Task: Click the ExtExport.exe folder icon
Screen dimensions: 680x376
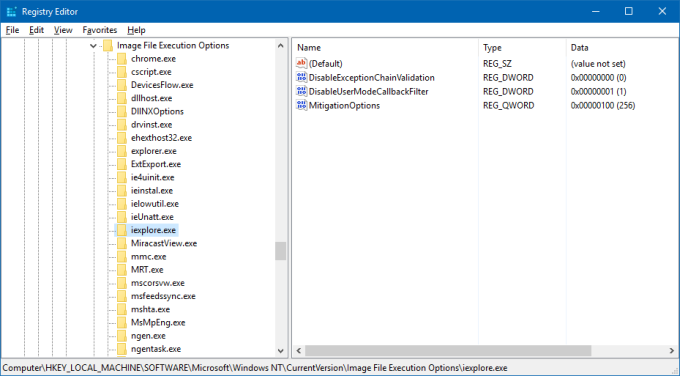Action: click(122, 164)
